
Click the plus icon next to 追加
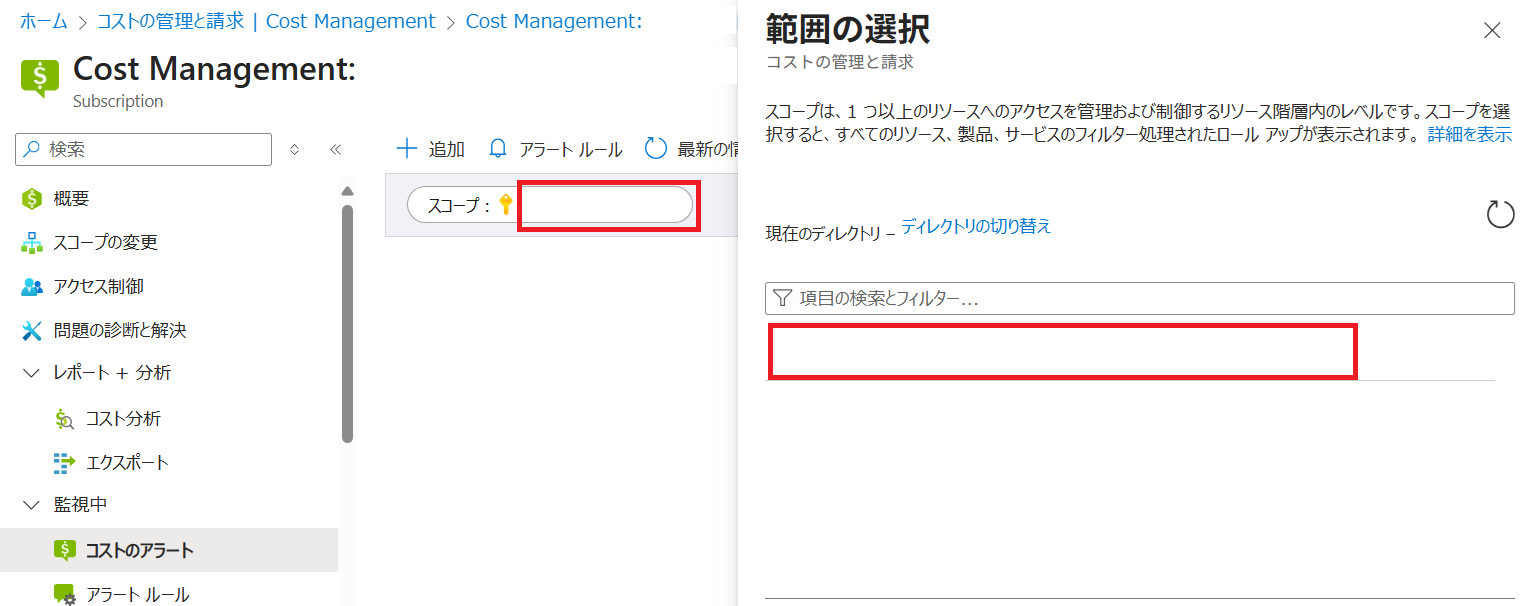pos(407,149)
